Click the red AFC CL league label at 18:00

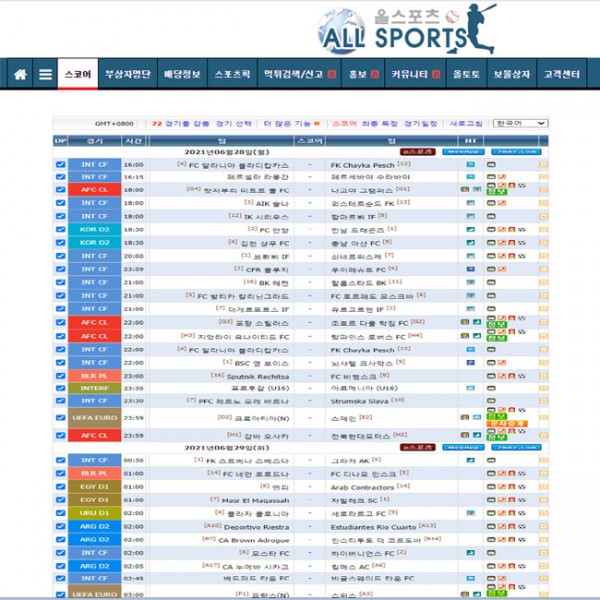pyautogui.click(x=95, y=190)
